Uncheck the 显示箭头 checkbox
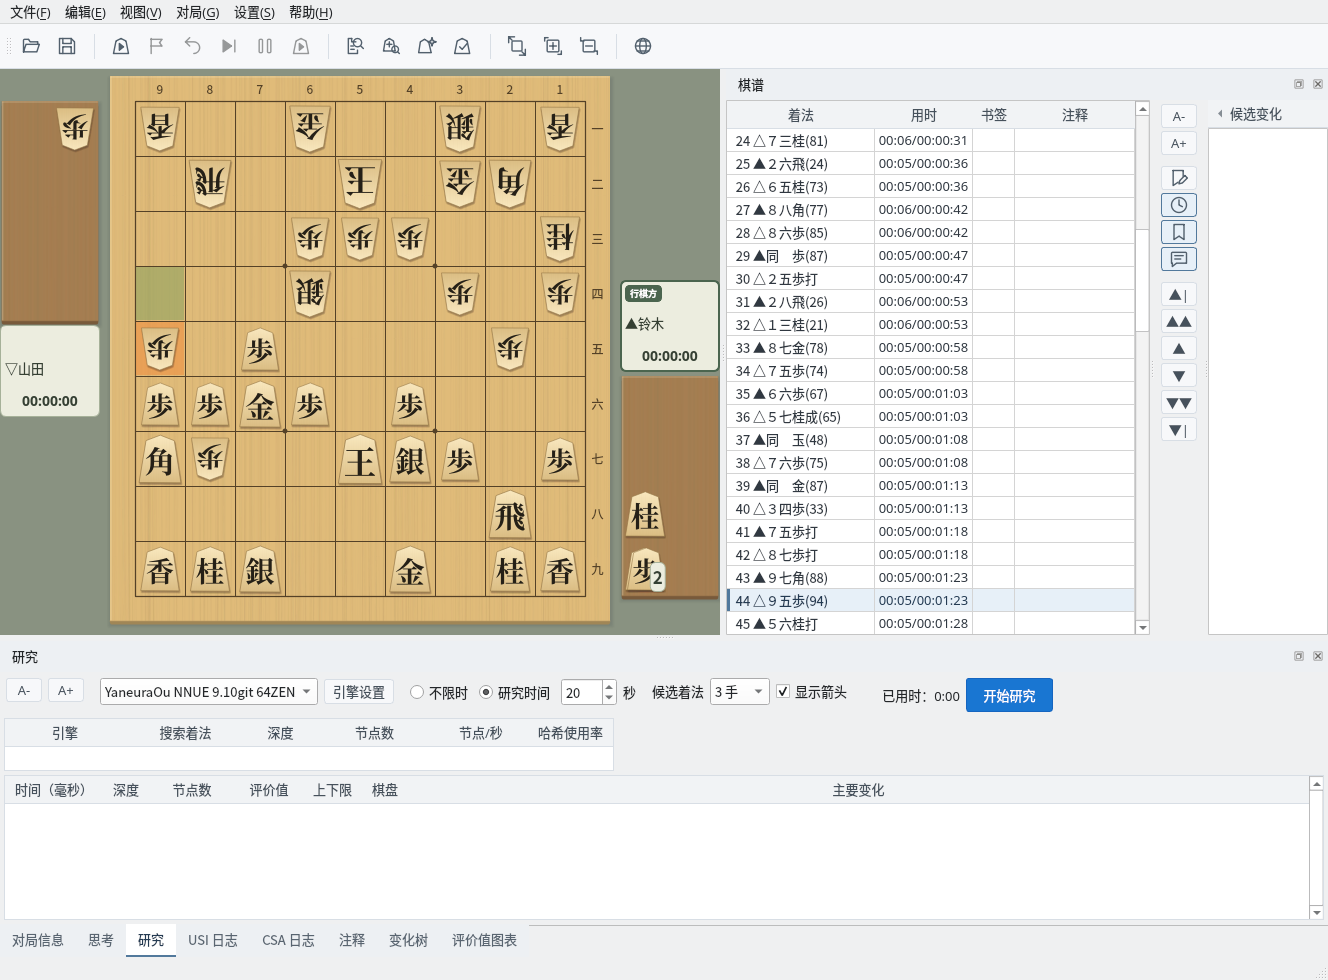The image size is (1328, 980). 783,691
